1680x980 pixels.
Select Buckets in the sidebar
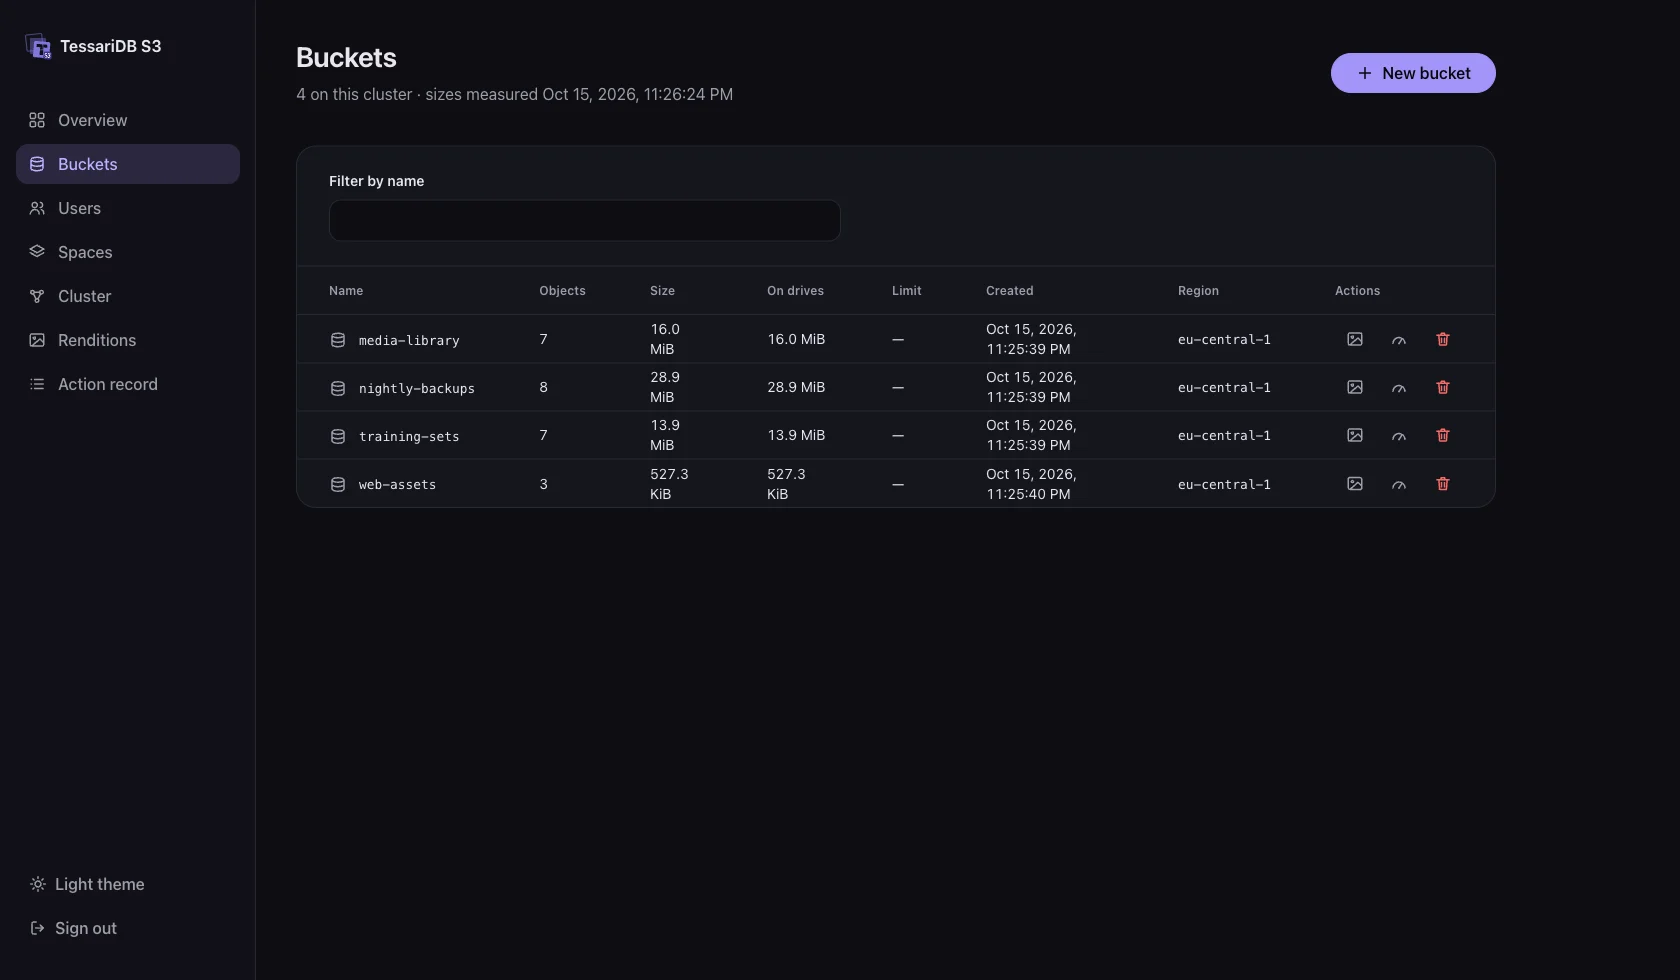point(128,164)
